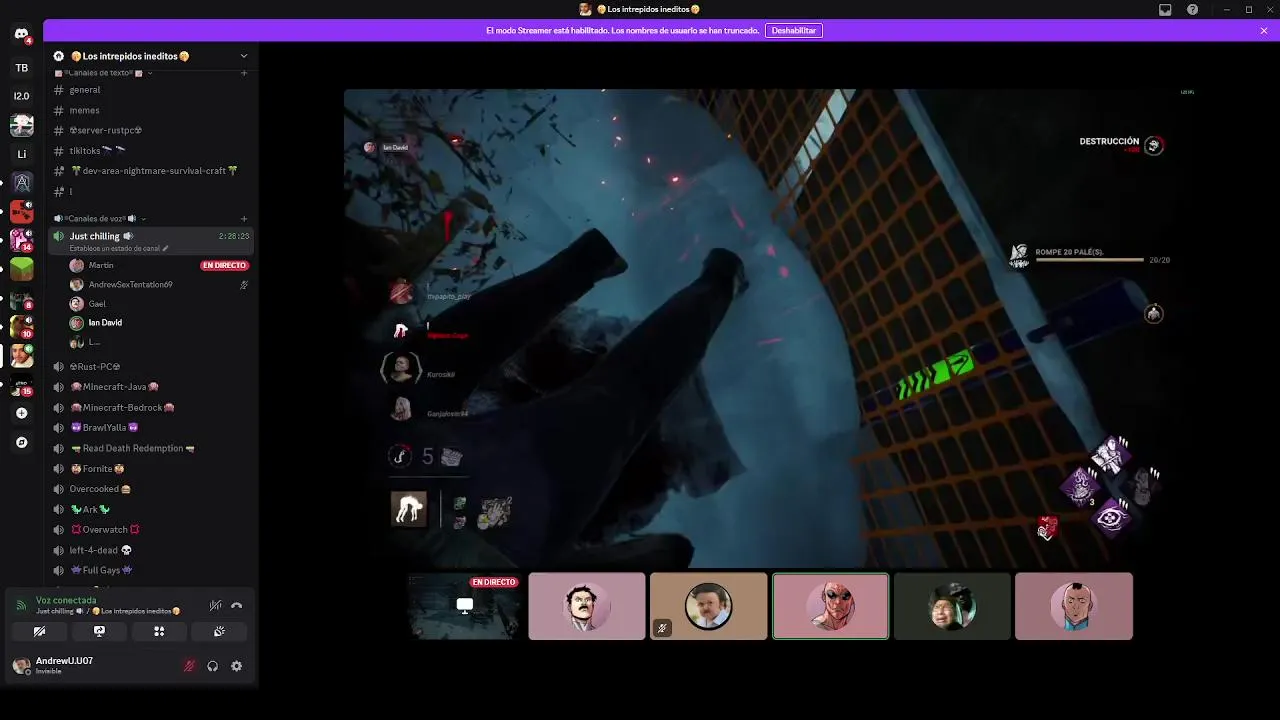Select the mustached man avatar tile
The image size is (1280, 720).
tap(587, 606)
